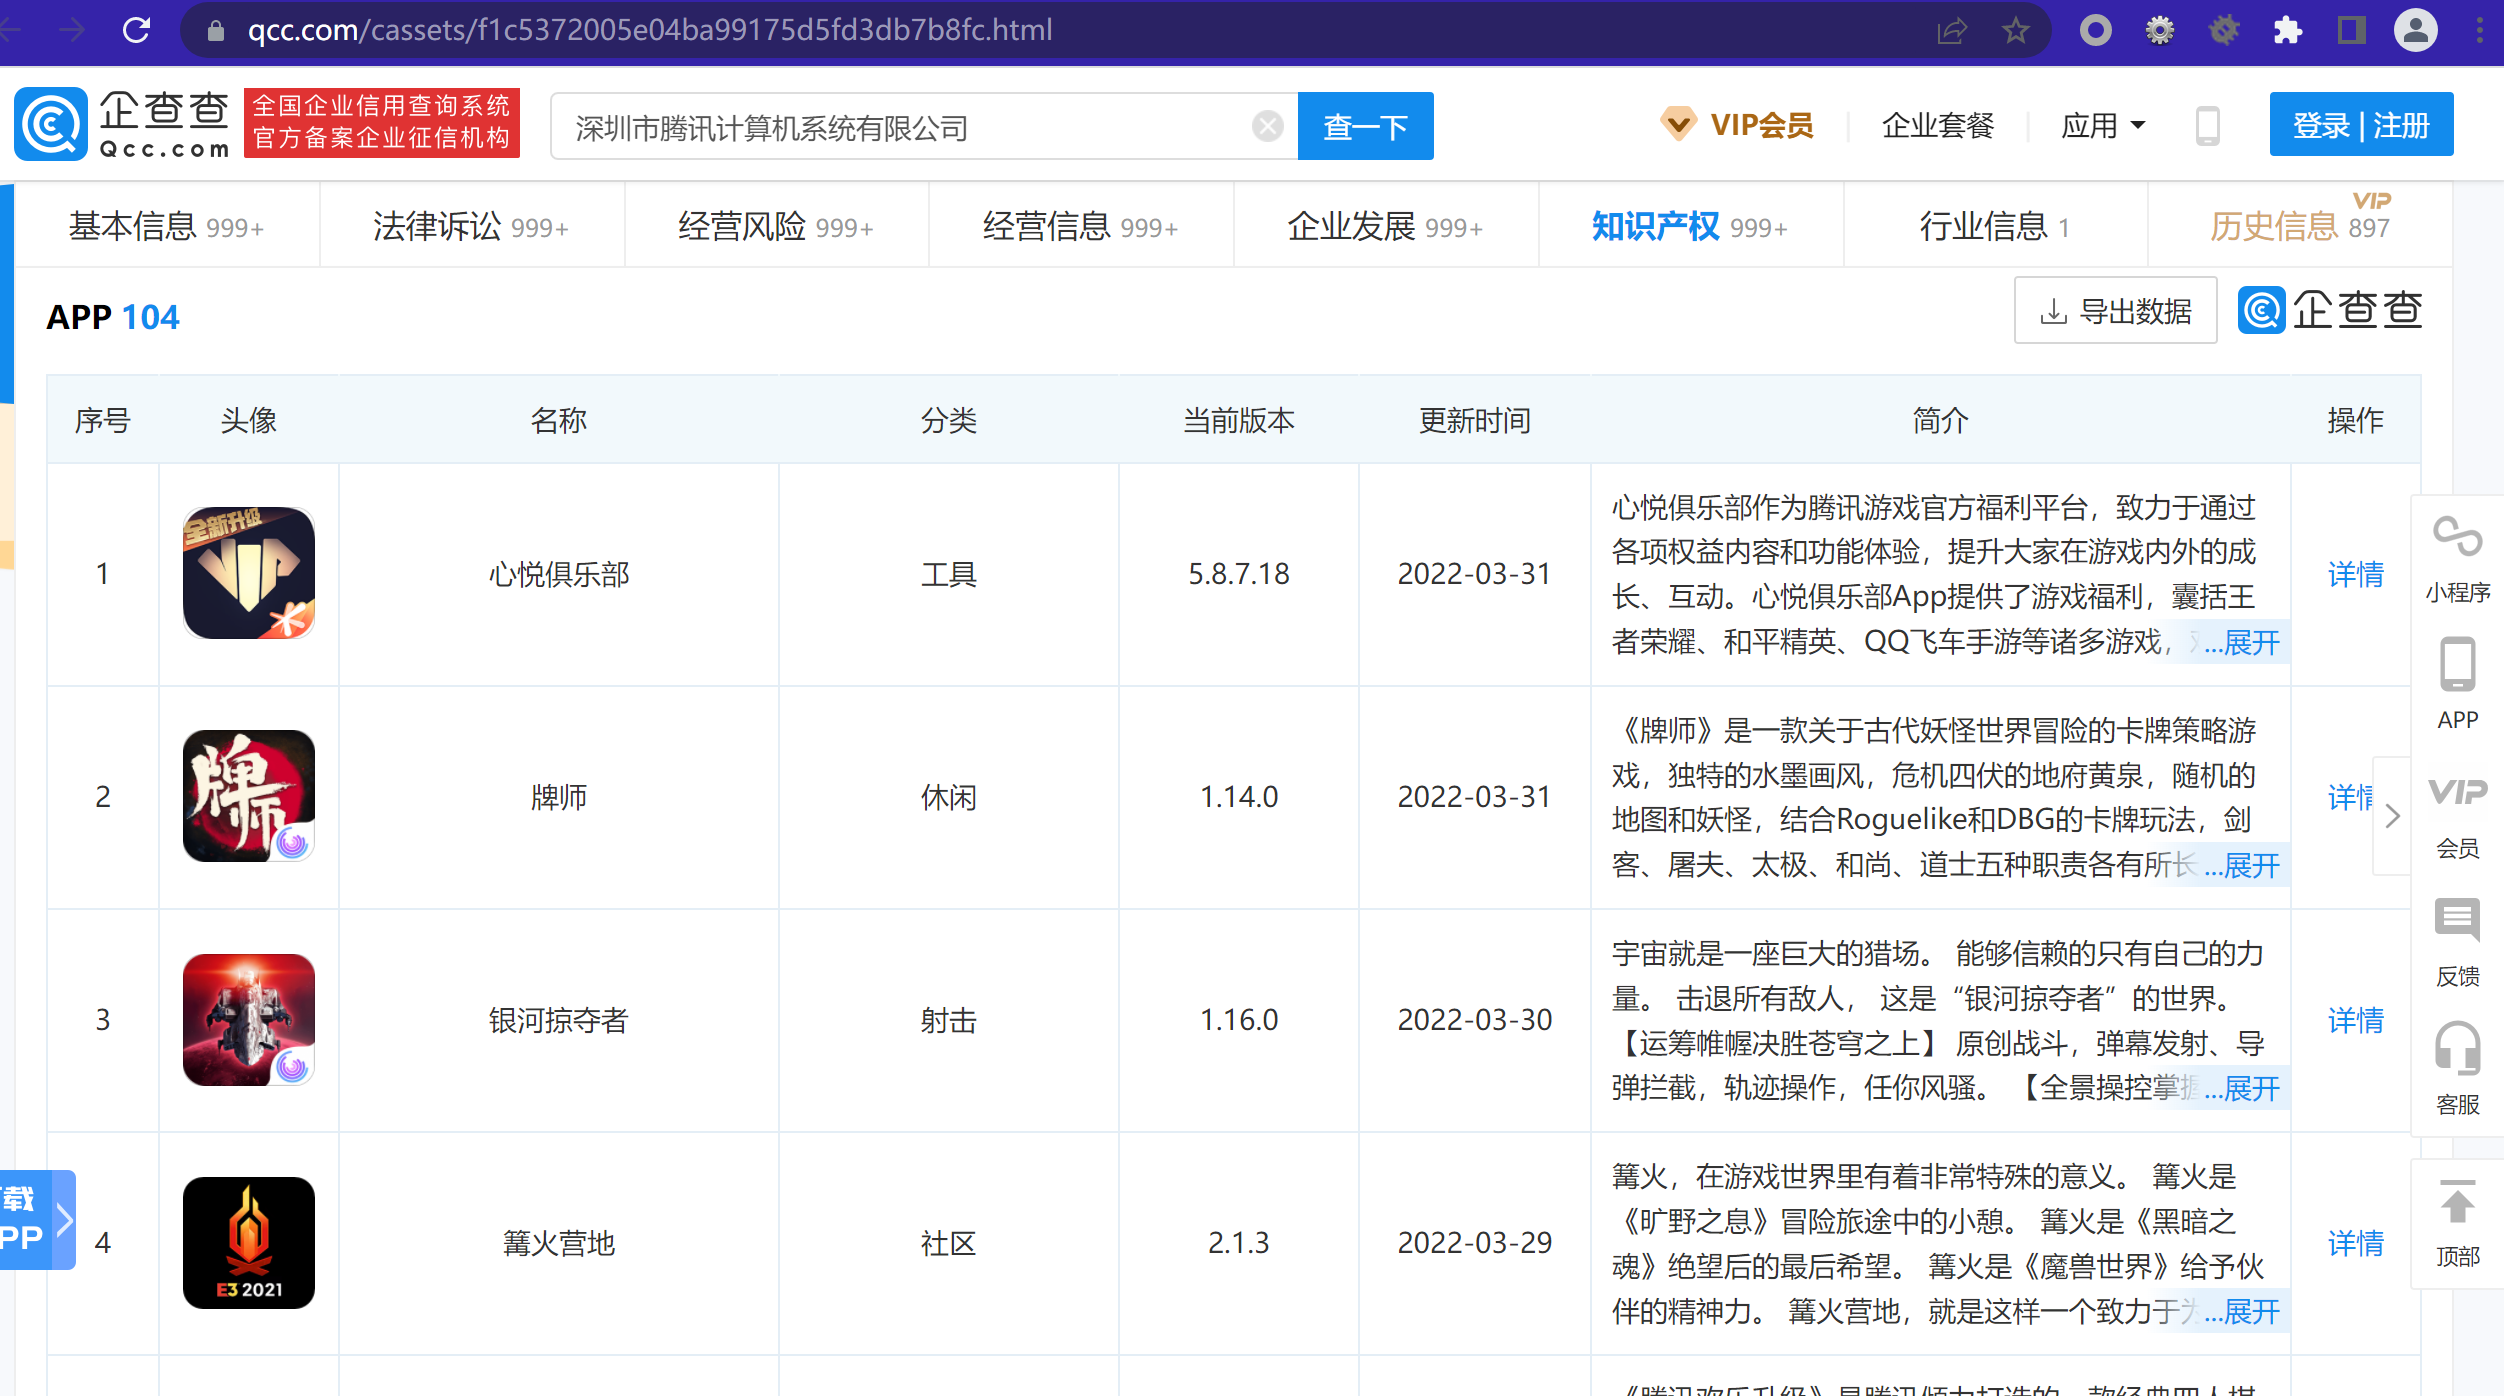The height and width of the screenshot is (1396, 2504).
Task: Switch to the 企业发展 tab
Action: coord(1385,226)
